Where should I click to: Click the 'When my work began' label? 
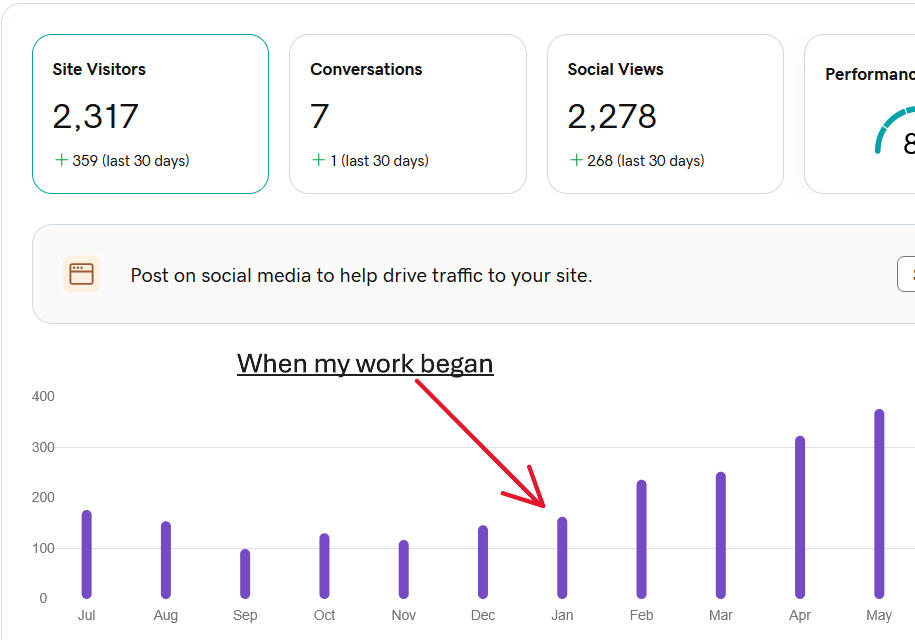365,363
